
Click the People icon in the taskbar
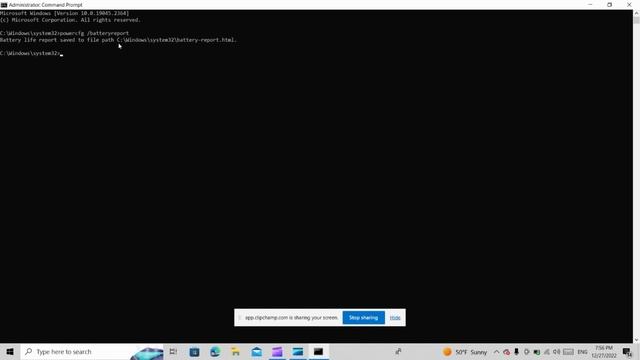[x=398, y=351]
